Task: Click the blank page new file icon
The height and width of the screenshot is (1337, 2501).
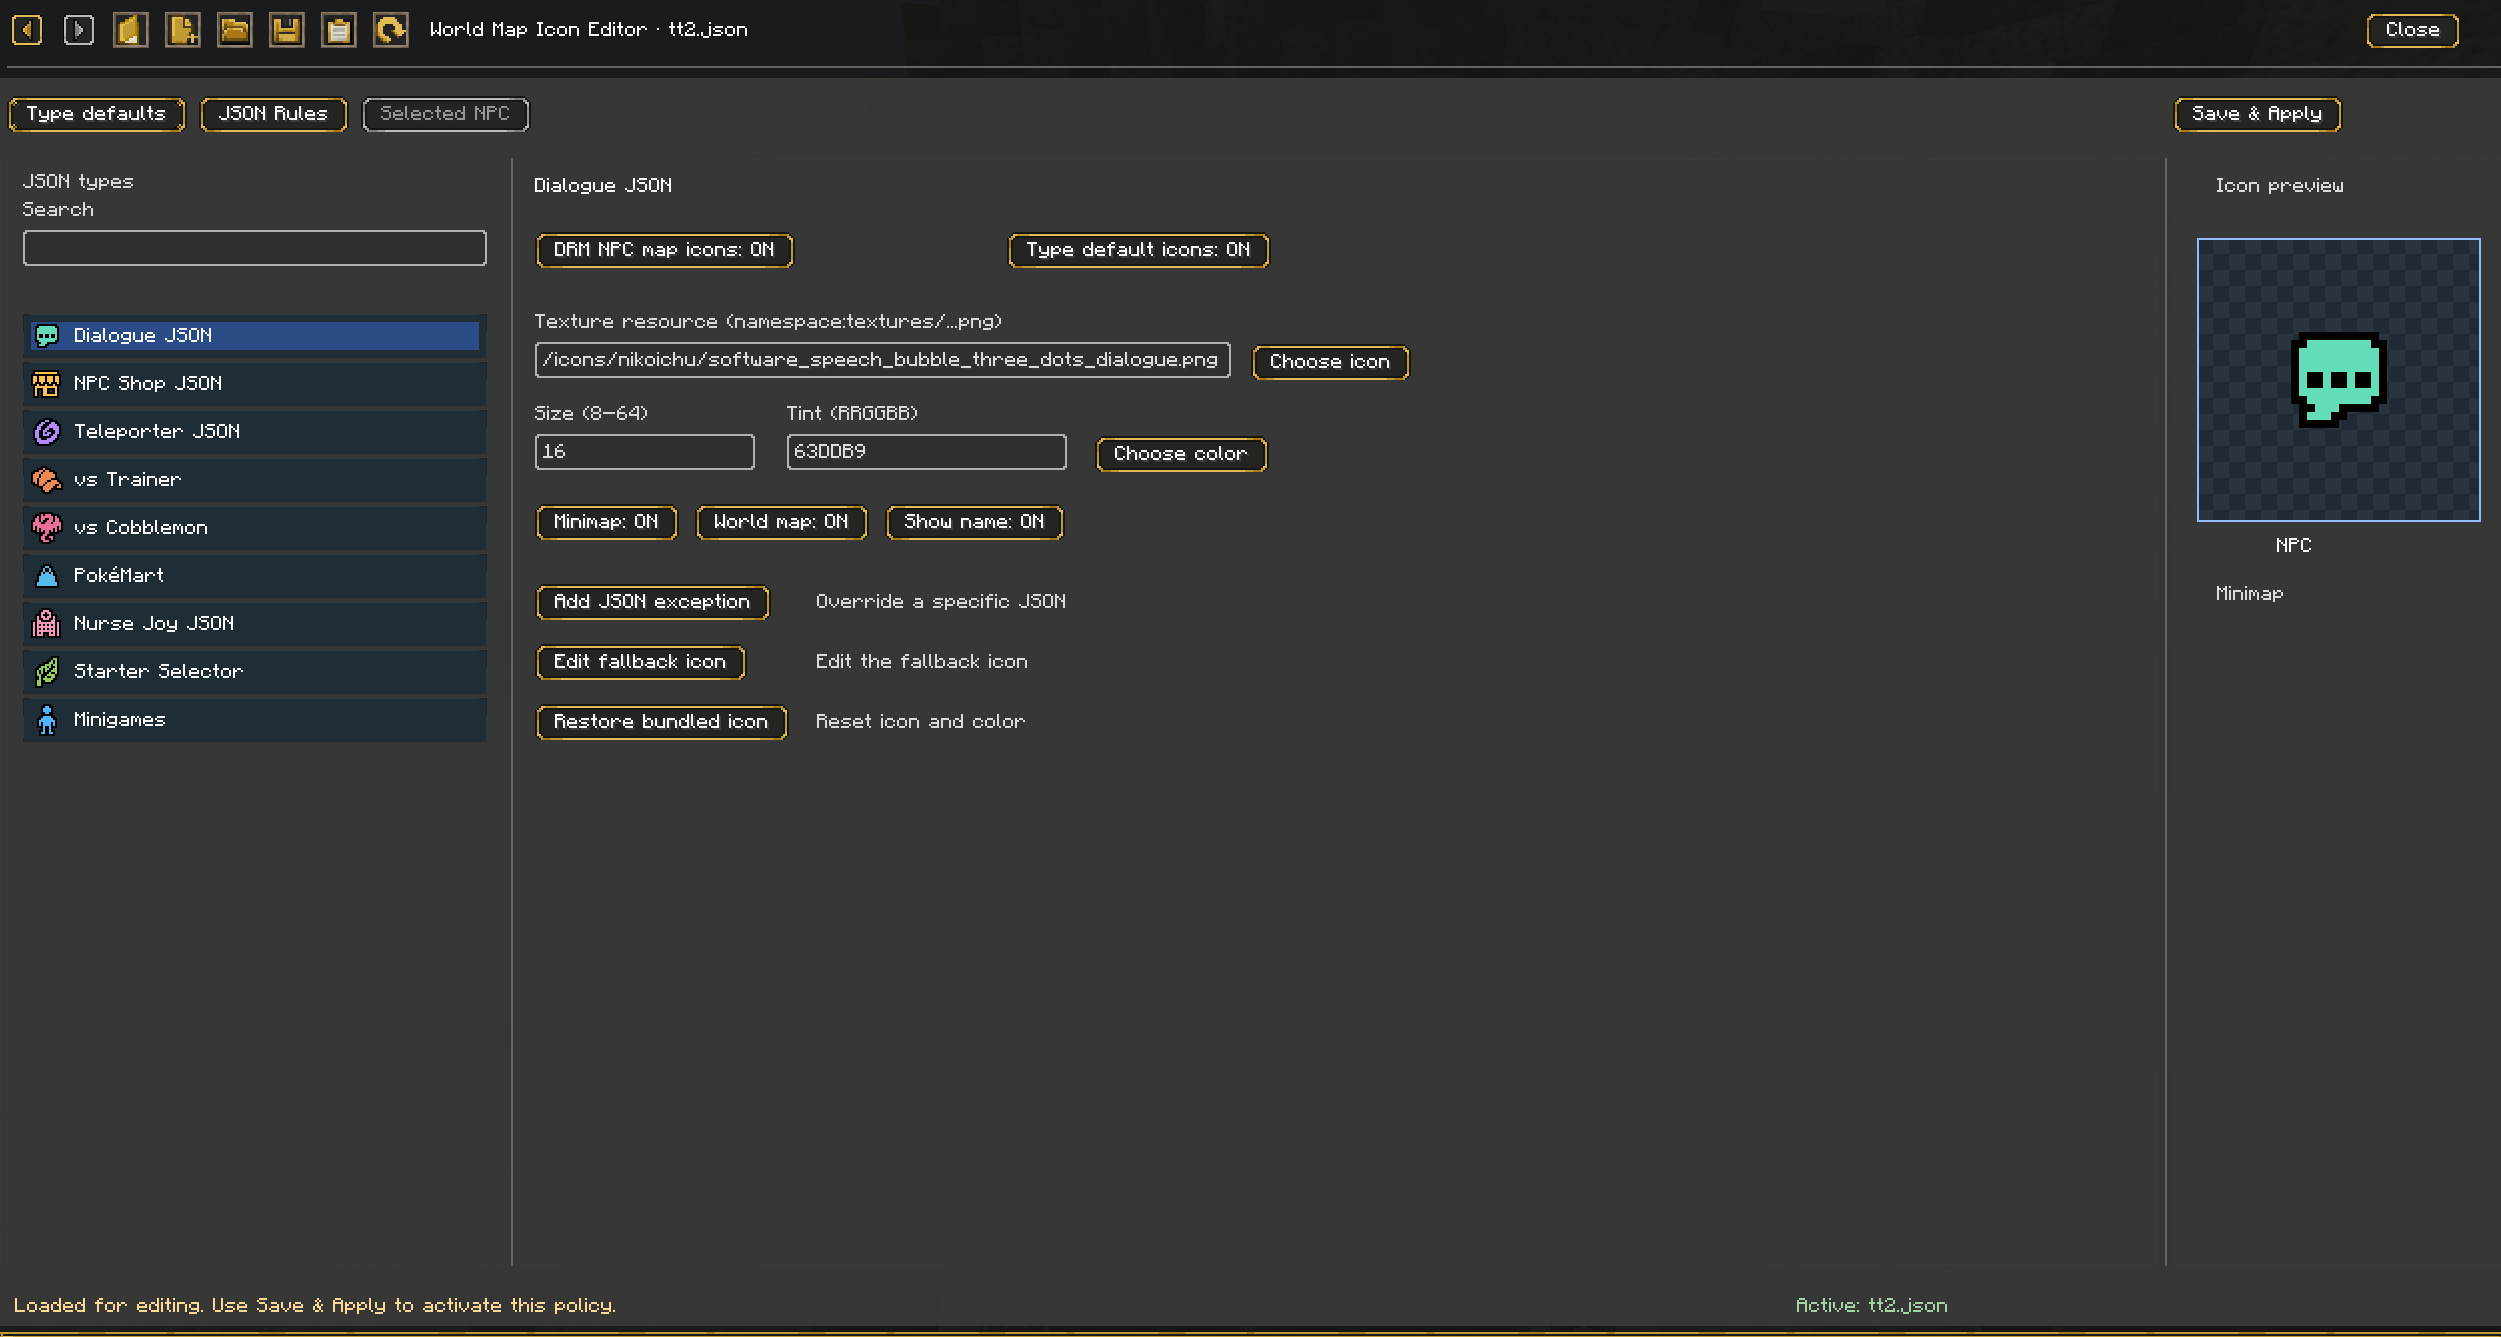Action: pyautogui.click(x=131, y=30)
